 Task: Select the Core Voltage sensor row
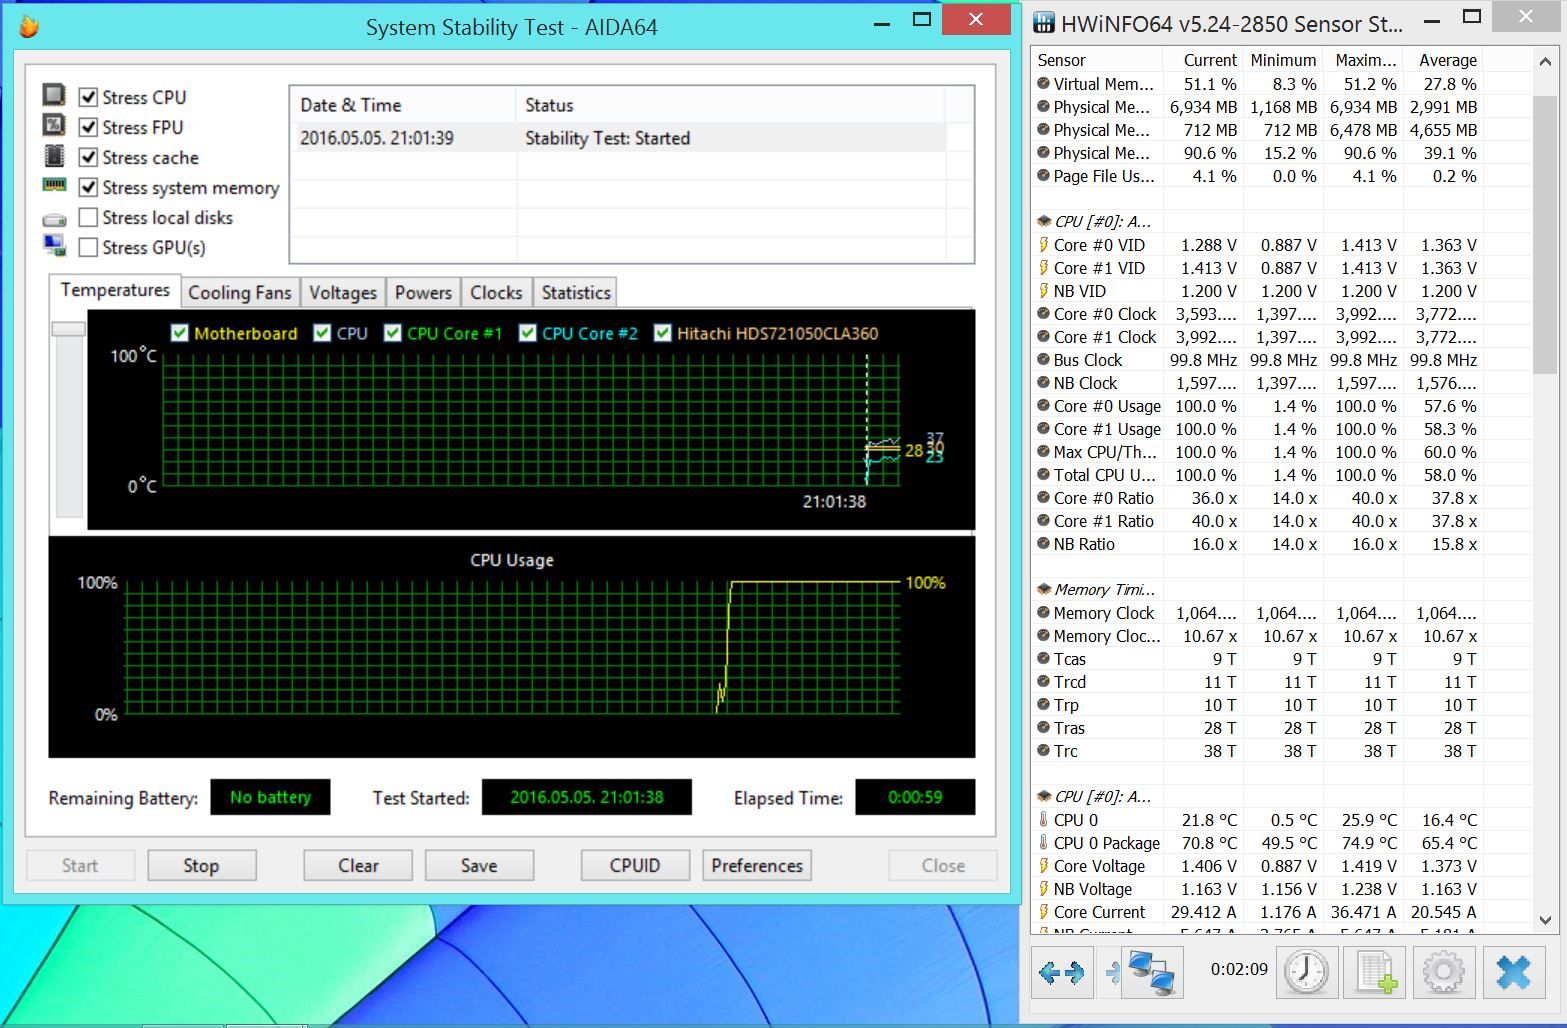(x=1257, y=866)
